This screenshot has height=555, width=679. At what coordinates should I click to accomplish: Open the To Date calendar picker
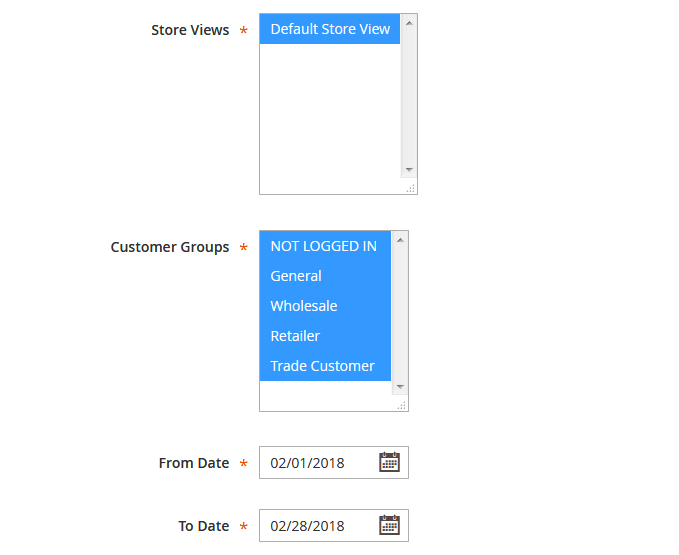389,525
